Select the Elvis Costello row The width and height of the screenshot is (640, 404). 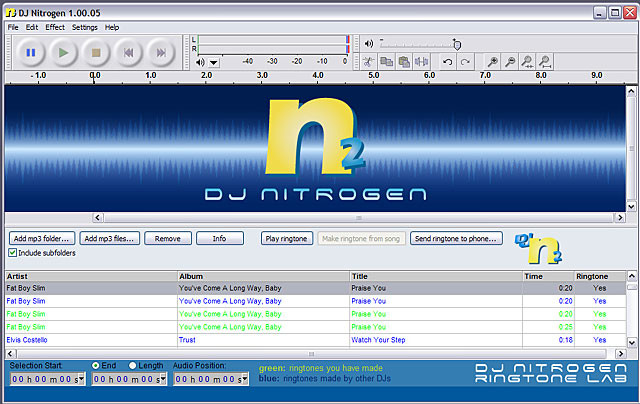point(316,340)
